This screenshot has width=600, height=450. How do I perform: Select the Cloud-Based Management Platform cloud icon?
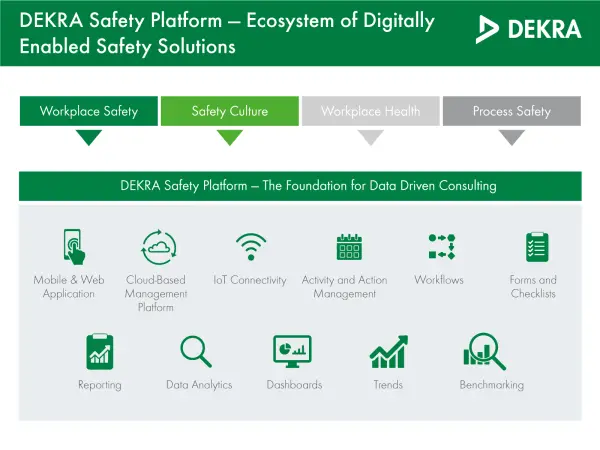click(x=159, y=247)
